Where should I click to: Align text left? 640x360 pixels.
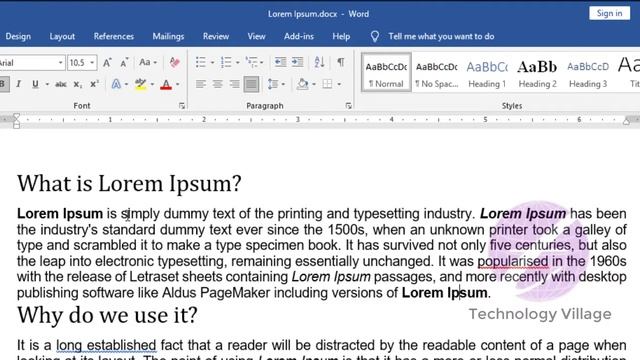[200, 84]
